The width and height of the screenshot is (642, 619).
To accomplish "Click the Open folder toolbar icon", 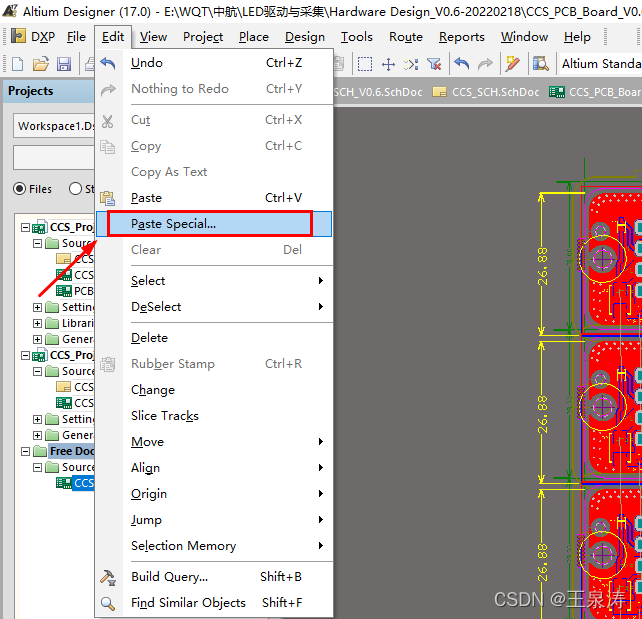I will pos(41,64).
